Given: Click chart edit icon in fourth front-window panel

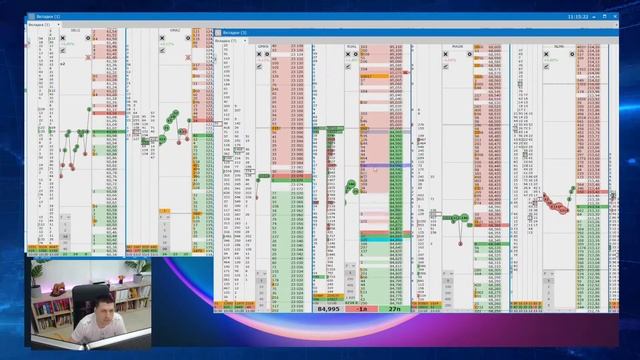Looking at the screenshot, I should click(546, 67).
